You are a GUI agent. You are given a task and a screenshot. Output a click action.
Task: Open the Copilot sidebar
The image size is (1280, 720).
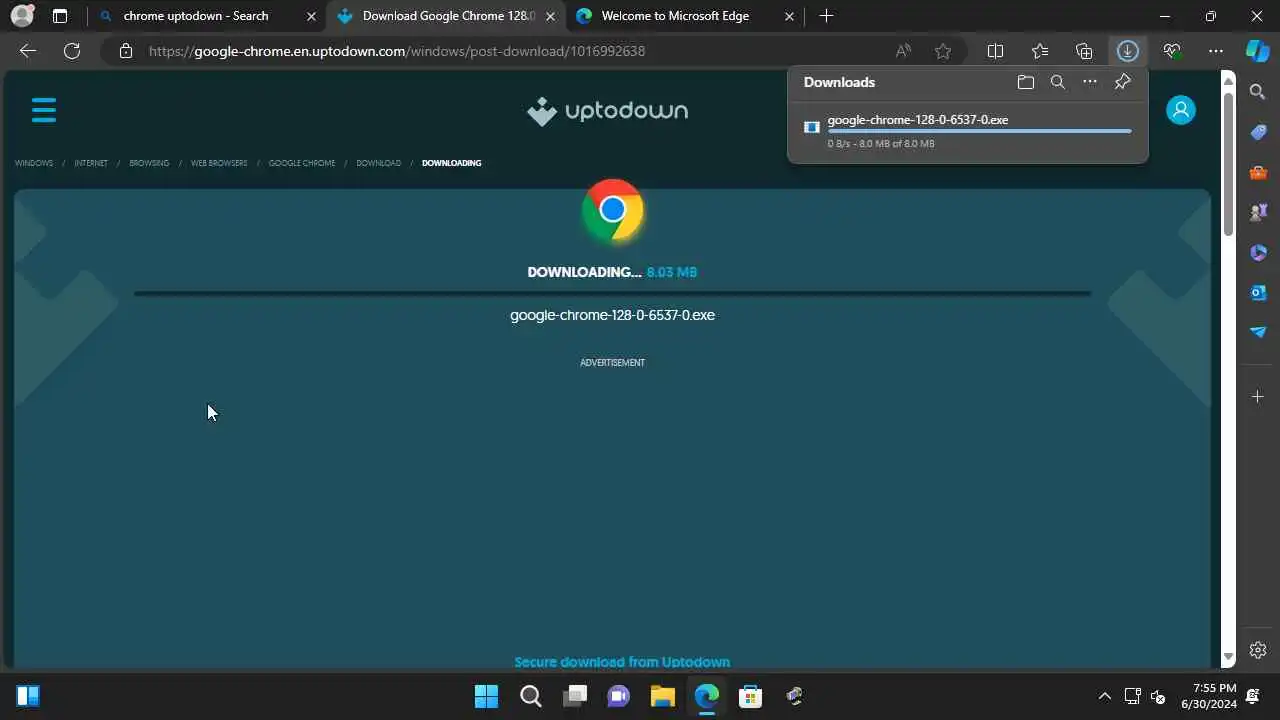tap(1258, 51)
